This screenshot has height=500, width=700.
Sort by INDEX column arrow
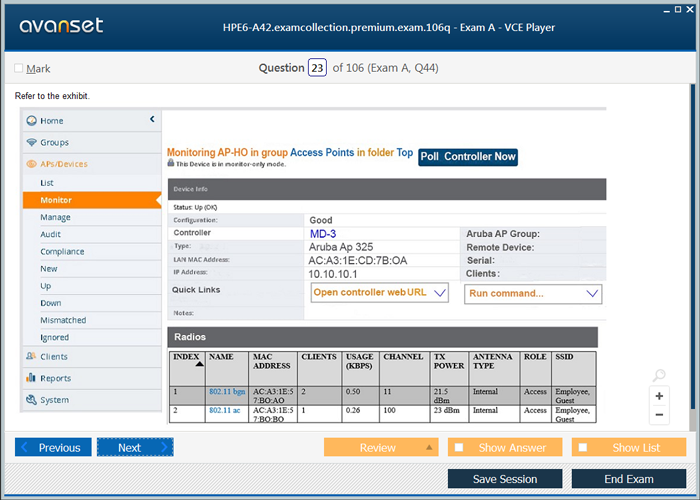coord(200,364)
